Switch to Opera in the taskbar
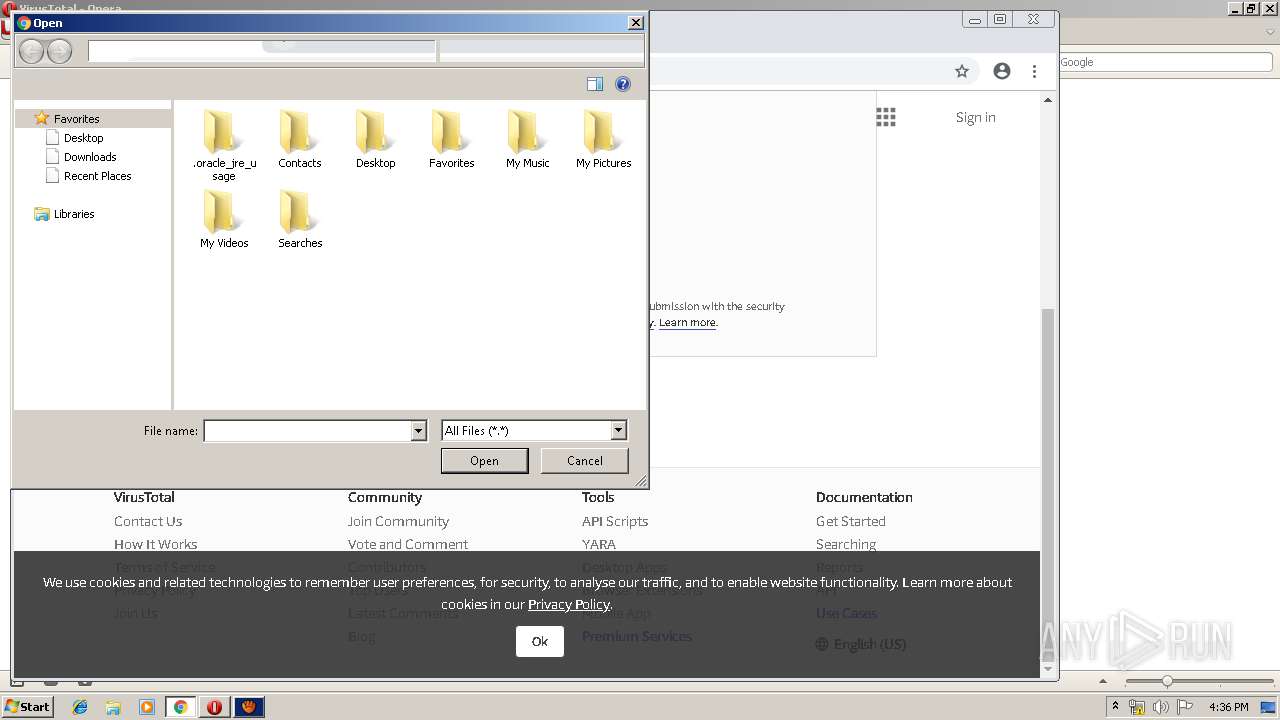Image resolution: width=1280 pixels, height=720 pixels. [x=214, y=707]
